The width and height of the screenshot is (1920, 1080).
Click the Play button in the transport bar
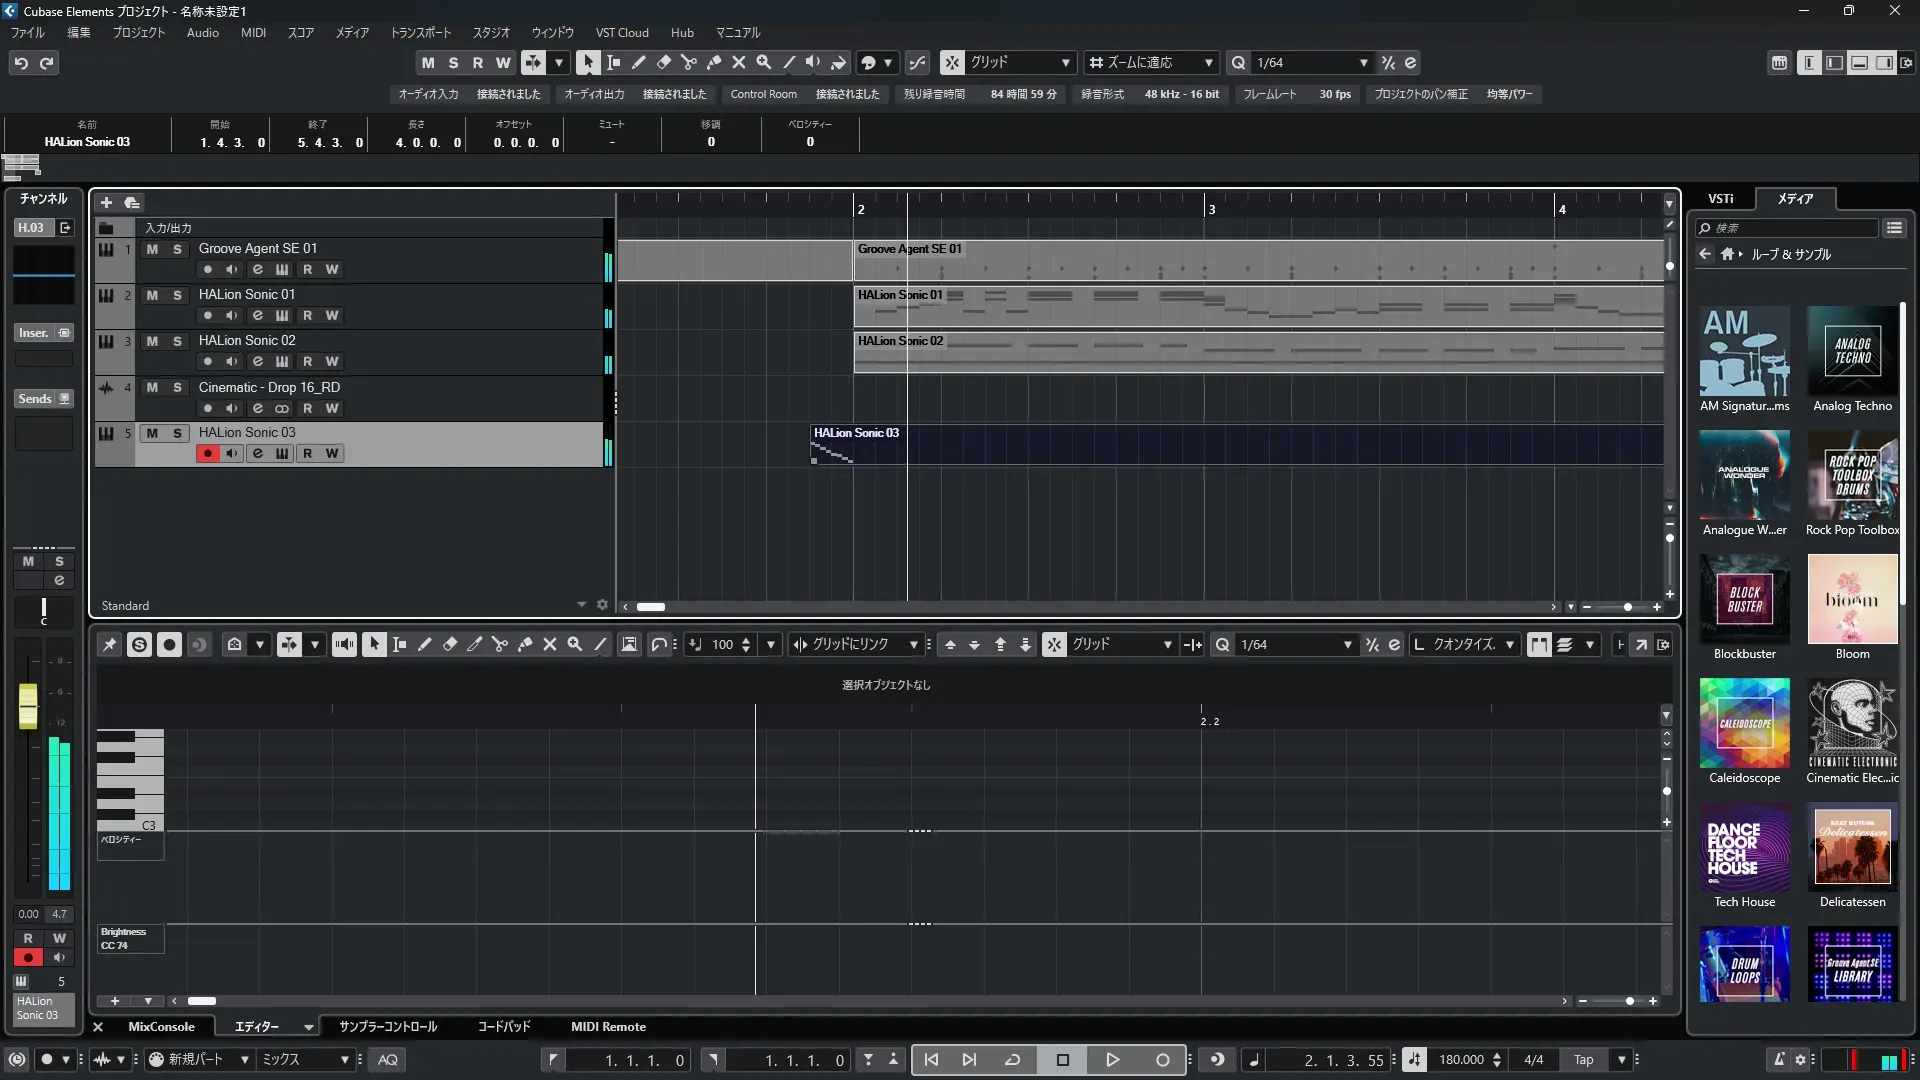click(1112, 1060)
